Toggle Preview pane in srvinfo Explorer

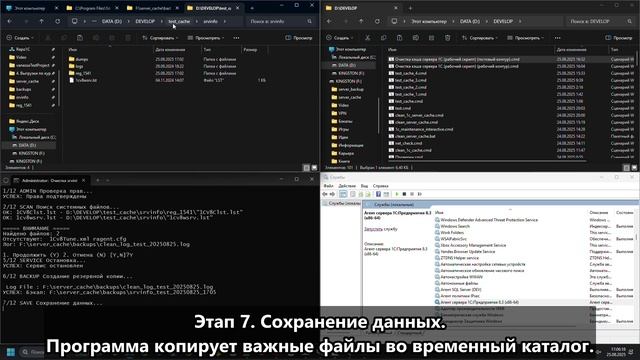(x=299, y=38)
